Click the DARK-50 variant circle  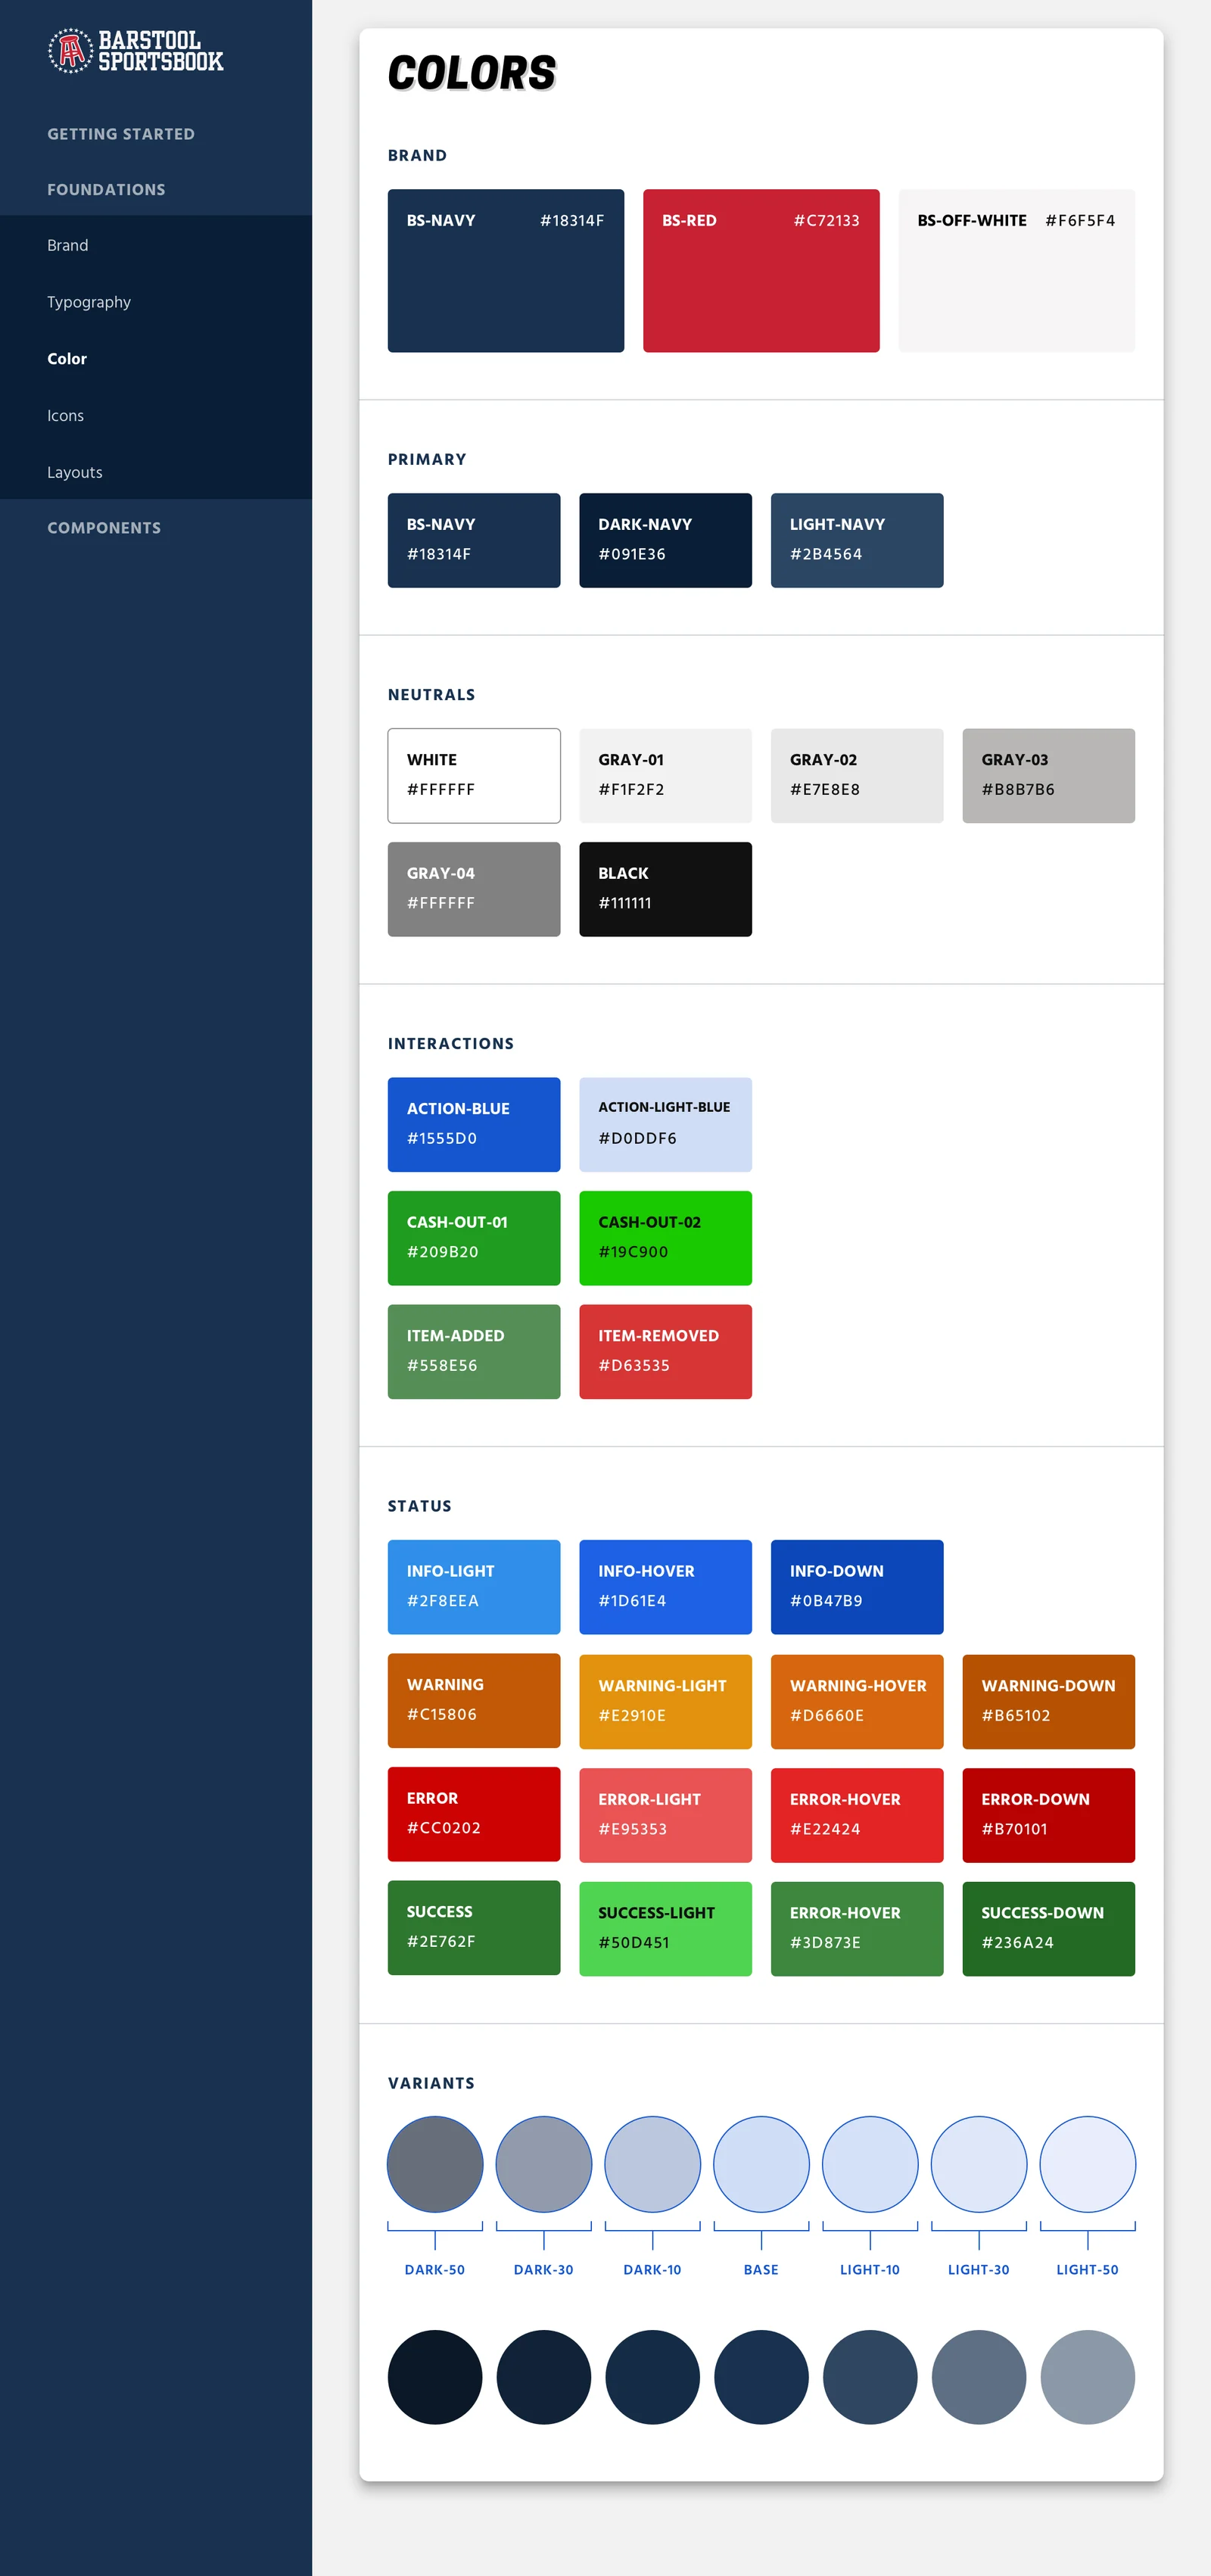click(435, 2164)
